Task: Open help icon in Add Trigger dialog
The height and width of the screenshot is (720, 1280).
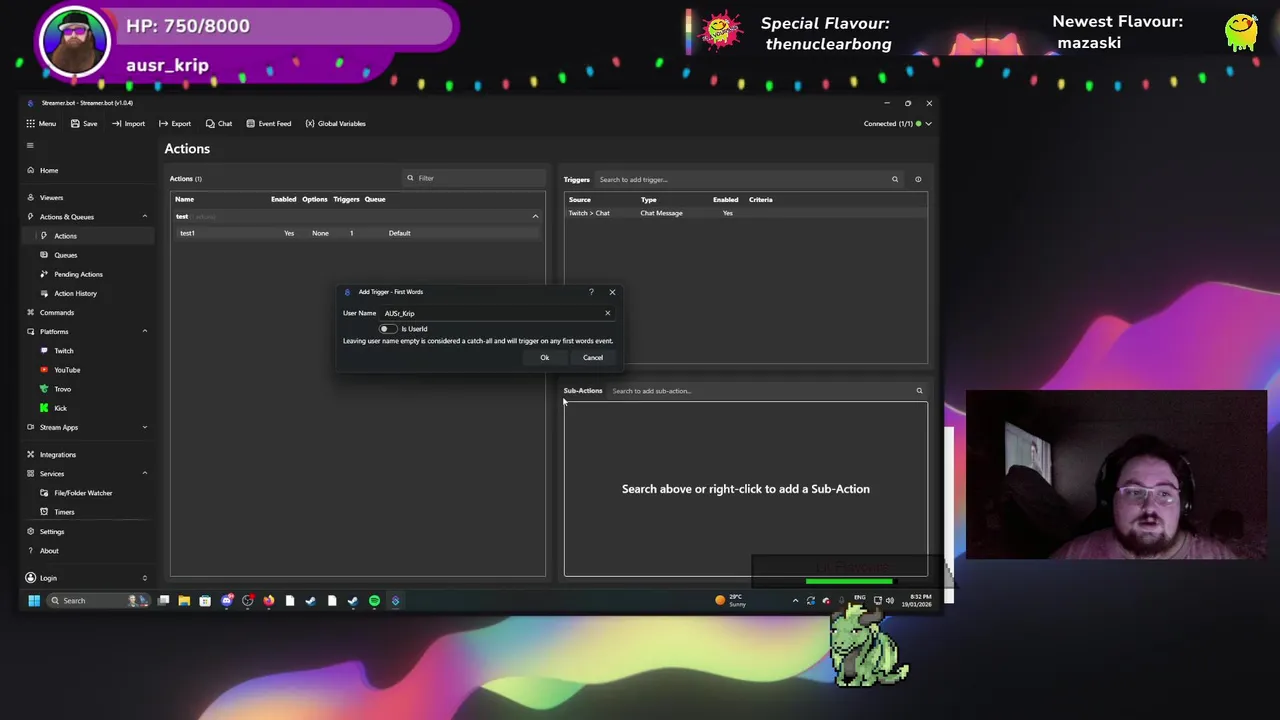Action: tap(590, 292)
